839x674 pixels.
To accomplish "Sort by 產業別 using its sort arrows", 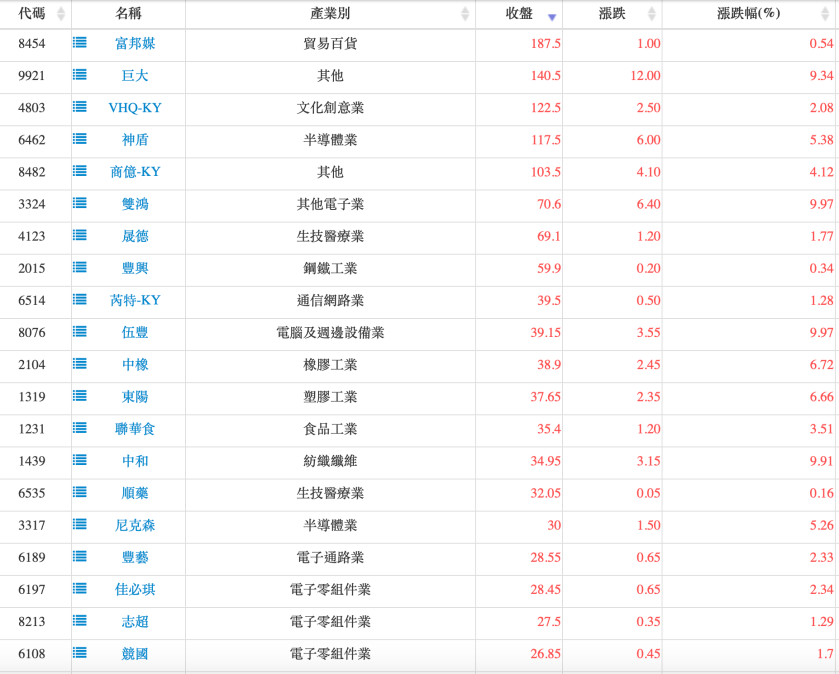I will pyautogui.click(x=464, y=14).
